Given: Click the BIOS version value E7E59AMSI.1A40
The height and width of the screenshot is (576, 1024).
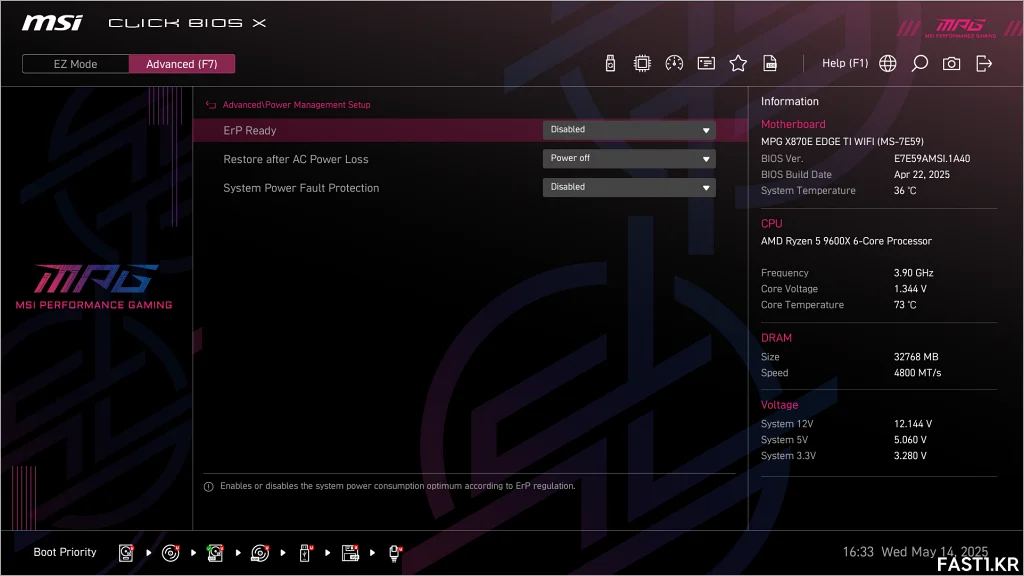Looking at the screenshot, I should pos(932,159).
